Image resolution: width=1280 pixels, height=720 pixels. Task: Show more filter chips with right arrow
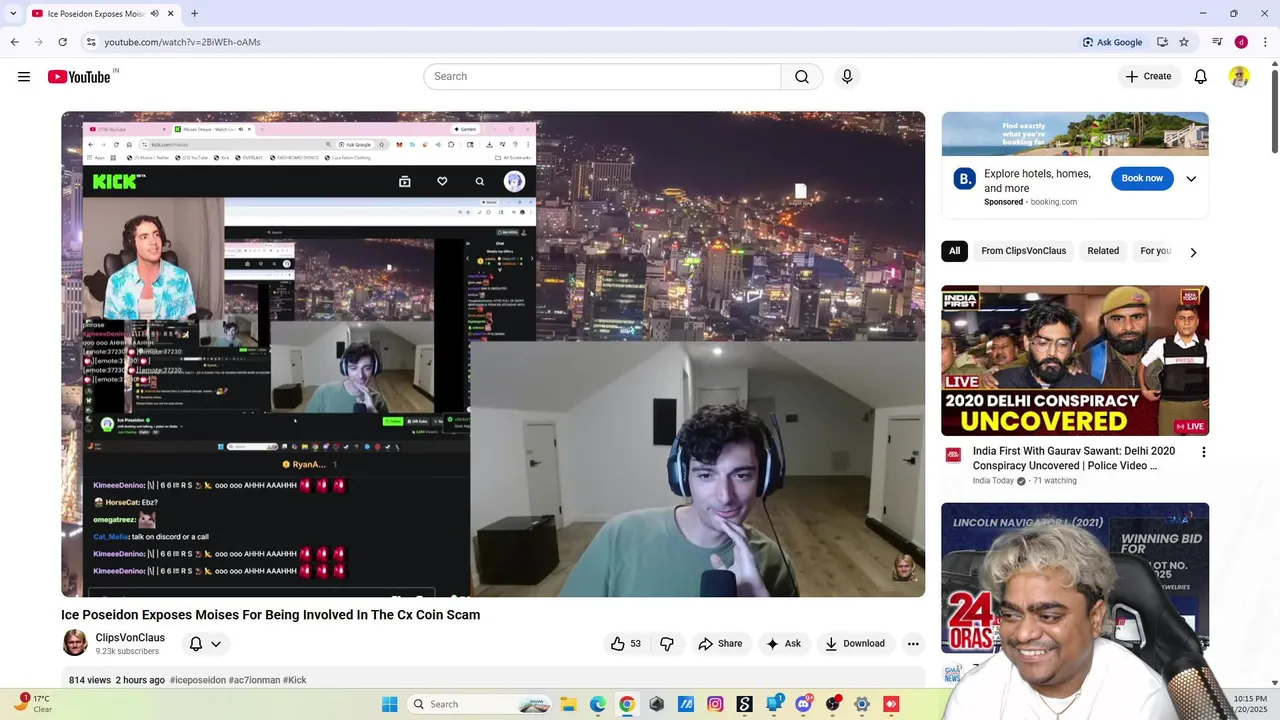coord(1193,252)
